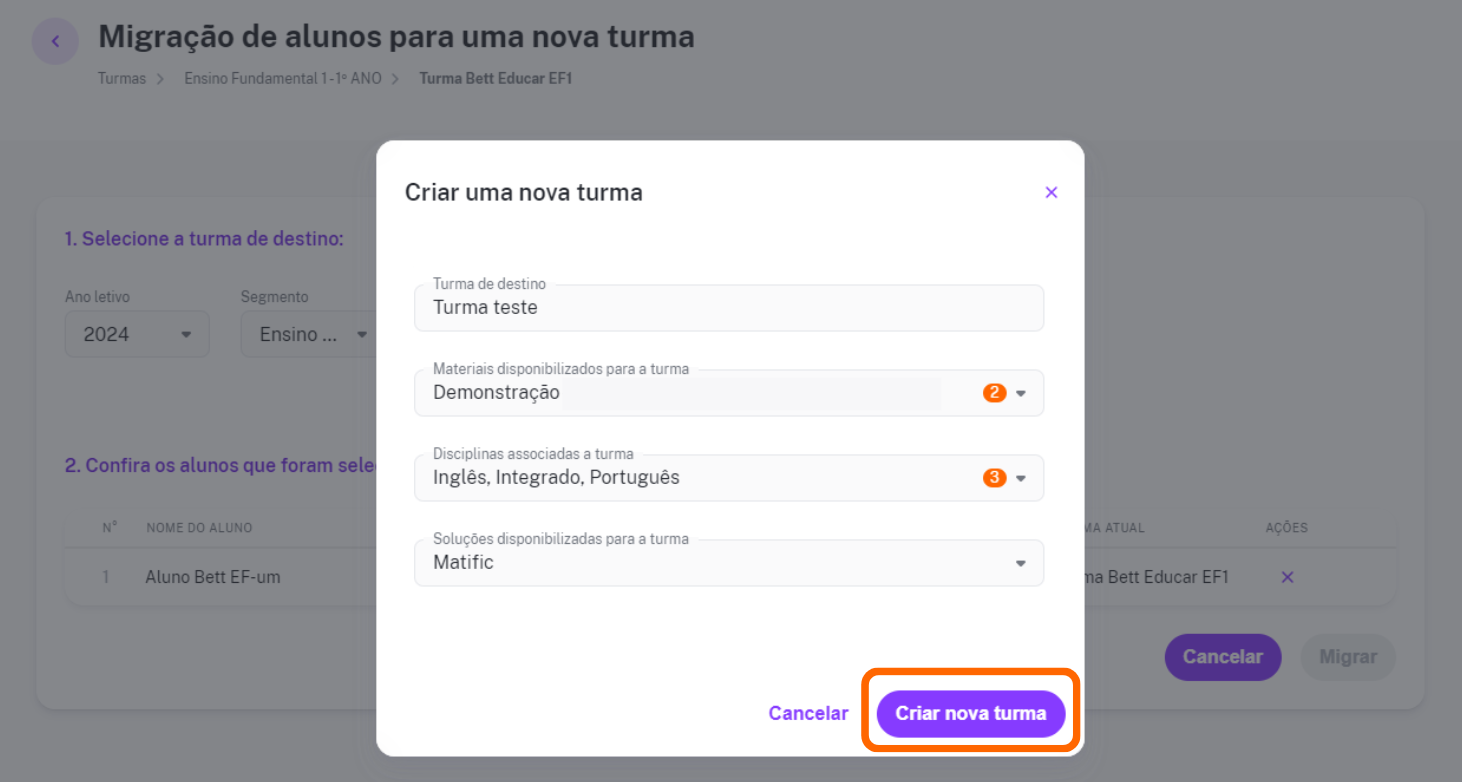This screenshot has width=1462, height=782.
Task: Close the Criar uma nova turma dialog
Action: coord(1051,192)
